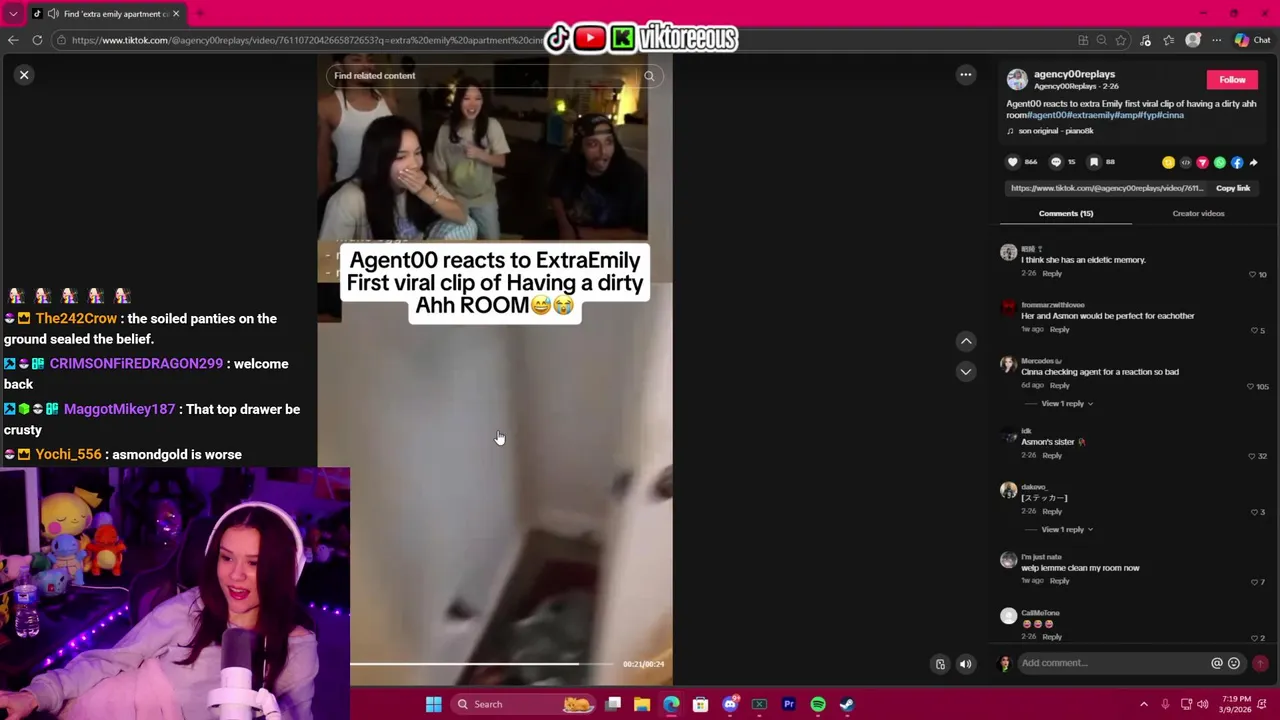Open Steam from the taskbar
Viewport: 1280px width, 720px height.
(x=847, y=704)
